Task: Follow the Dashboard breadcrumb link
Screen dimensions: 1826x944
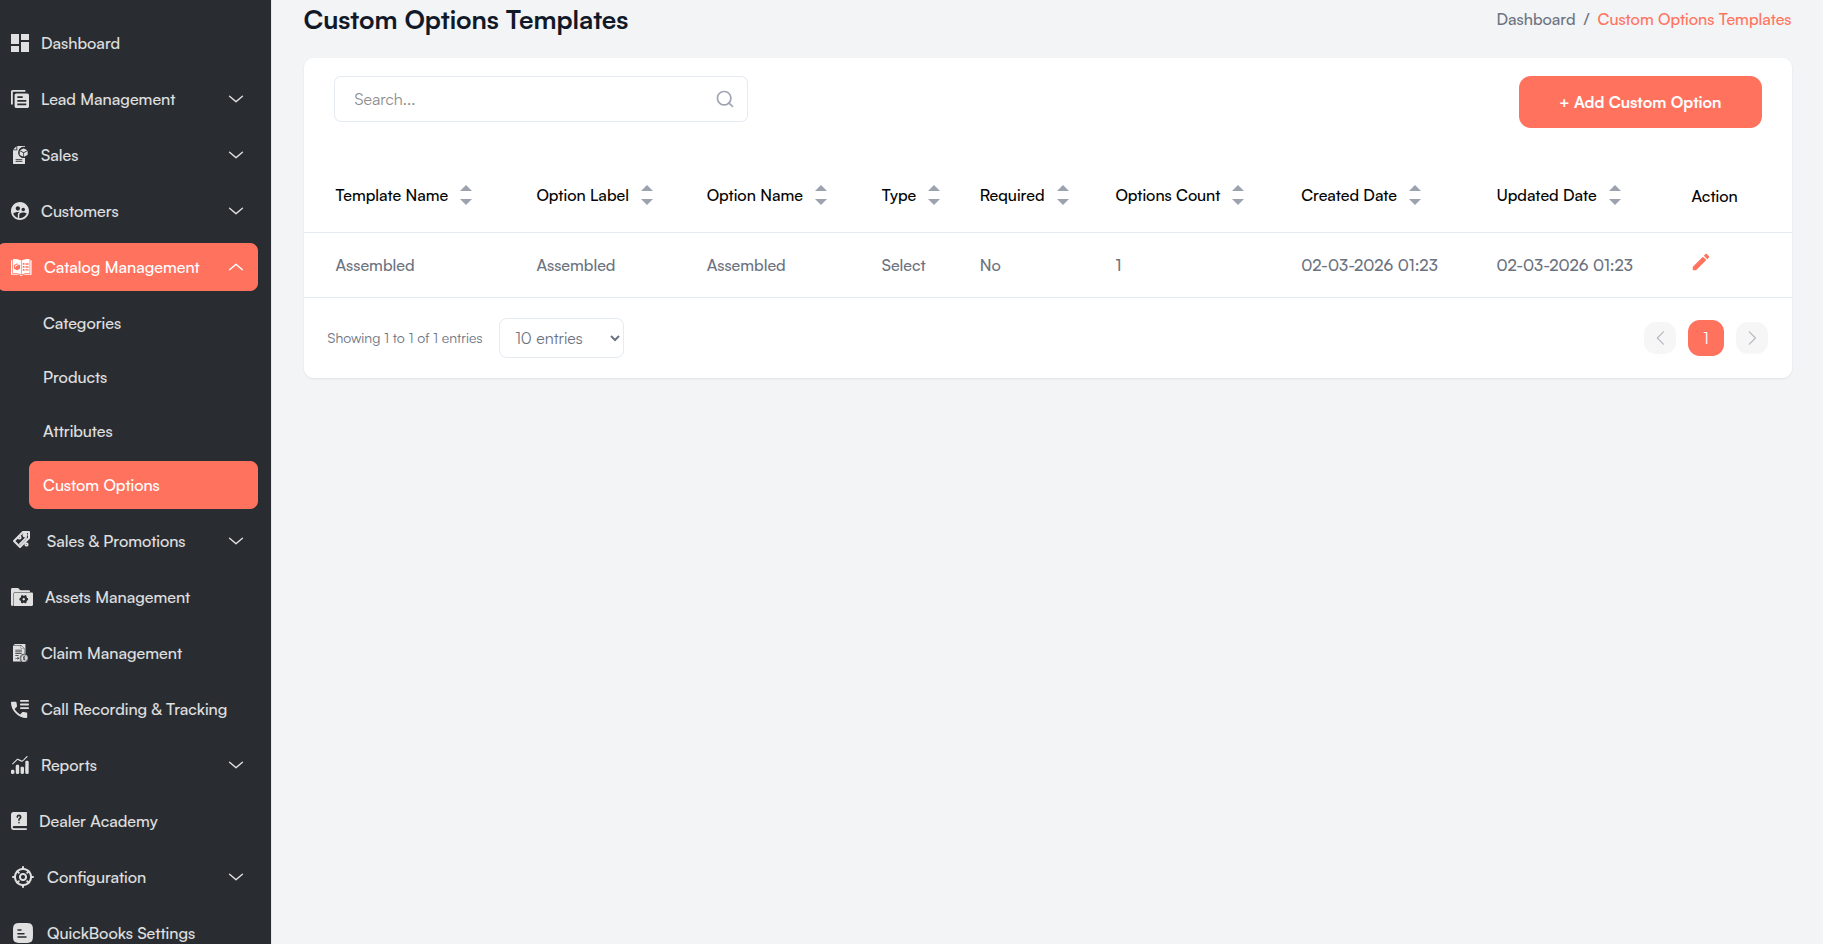Action: pos(1536,19)
